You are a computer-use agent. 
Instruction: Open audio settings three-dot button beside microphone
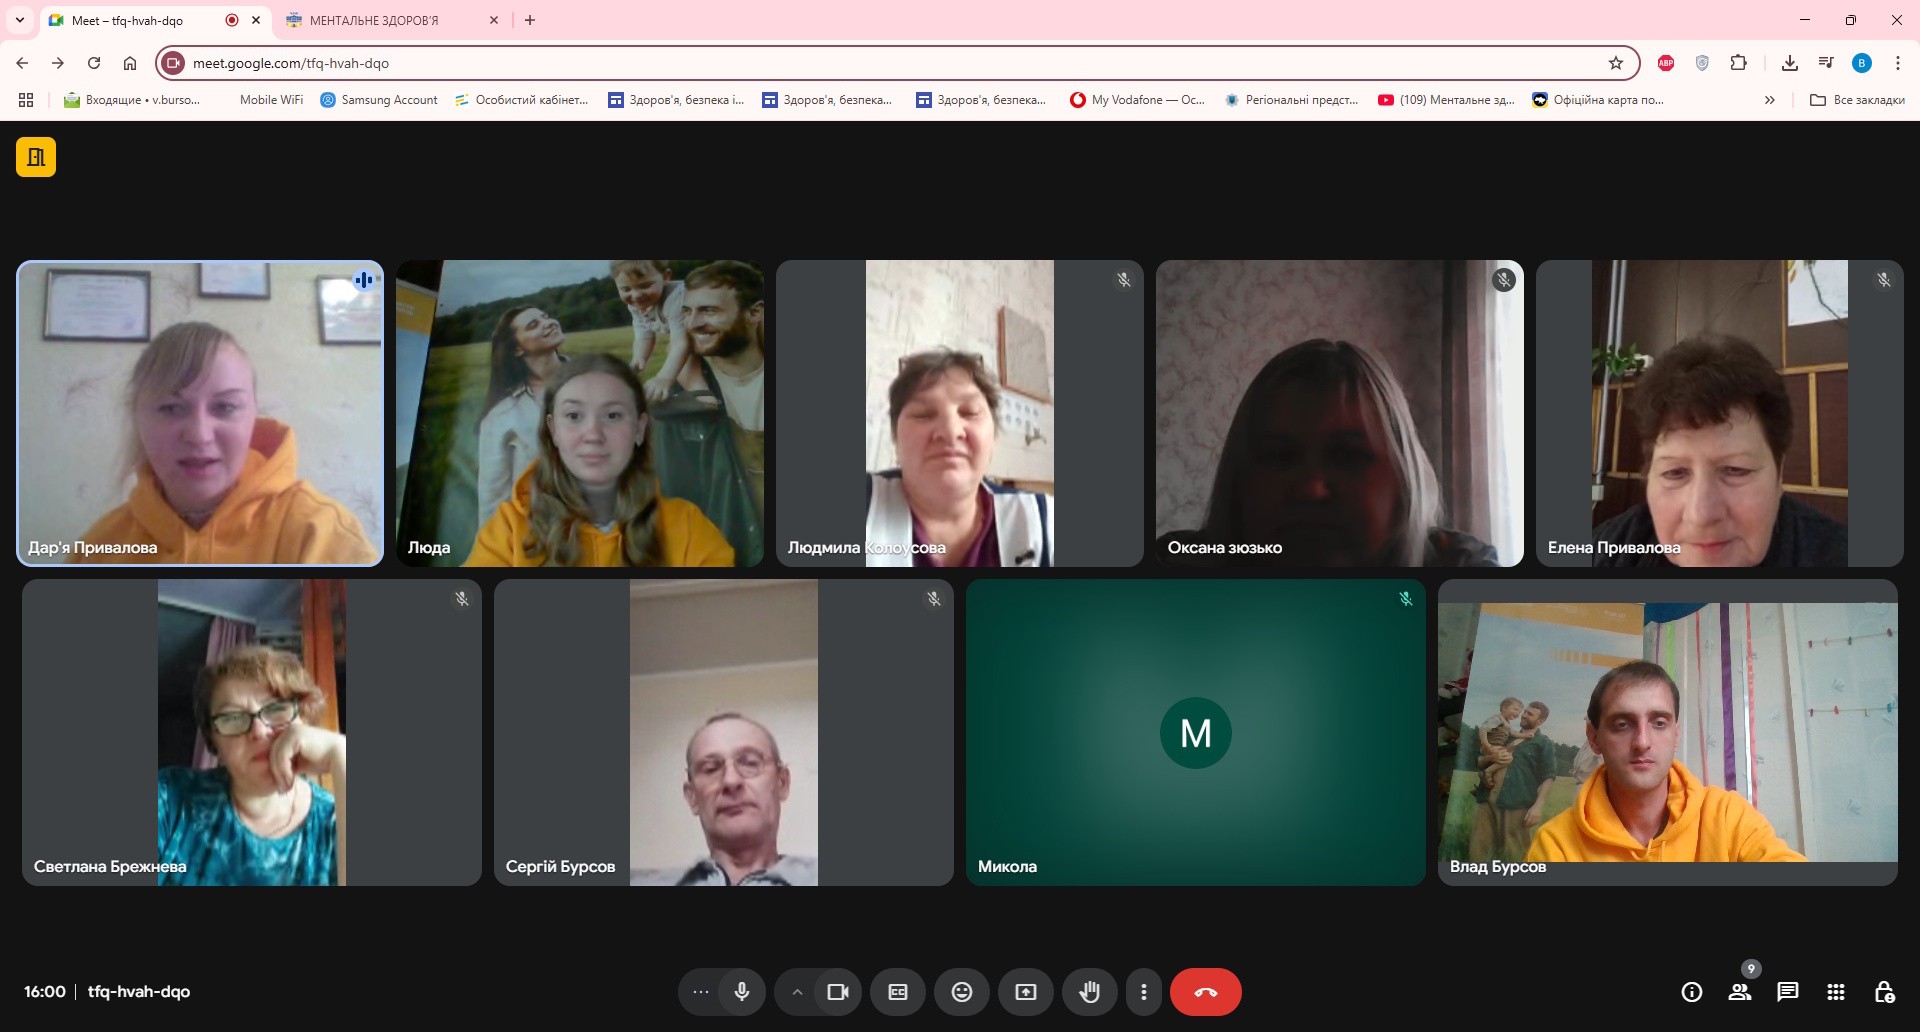point(701,992)
